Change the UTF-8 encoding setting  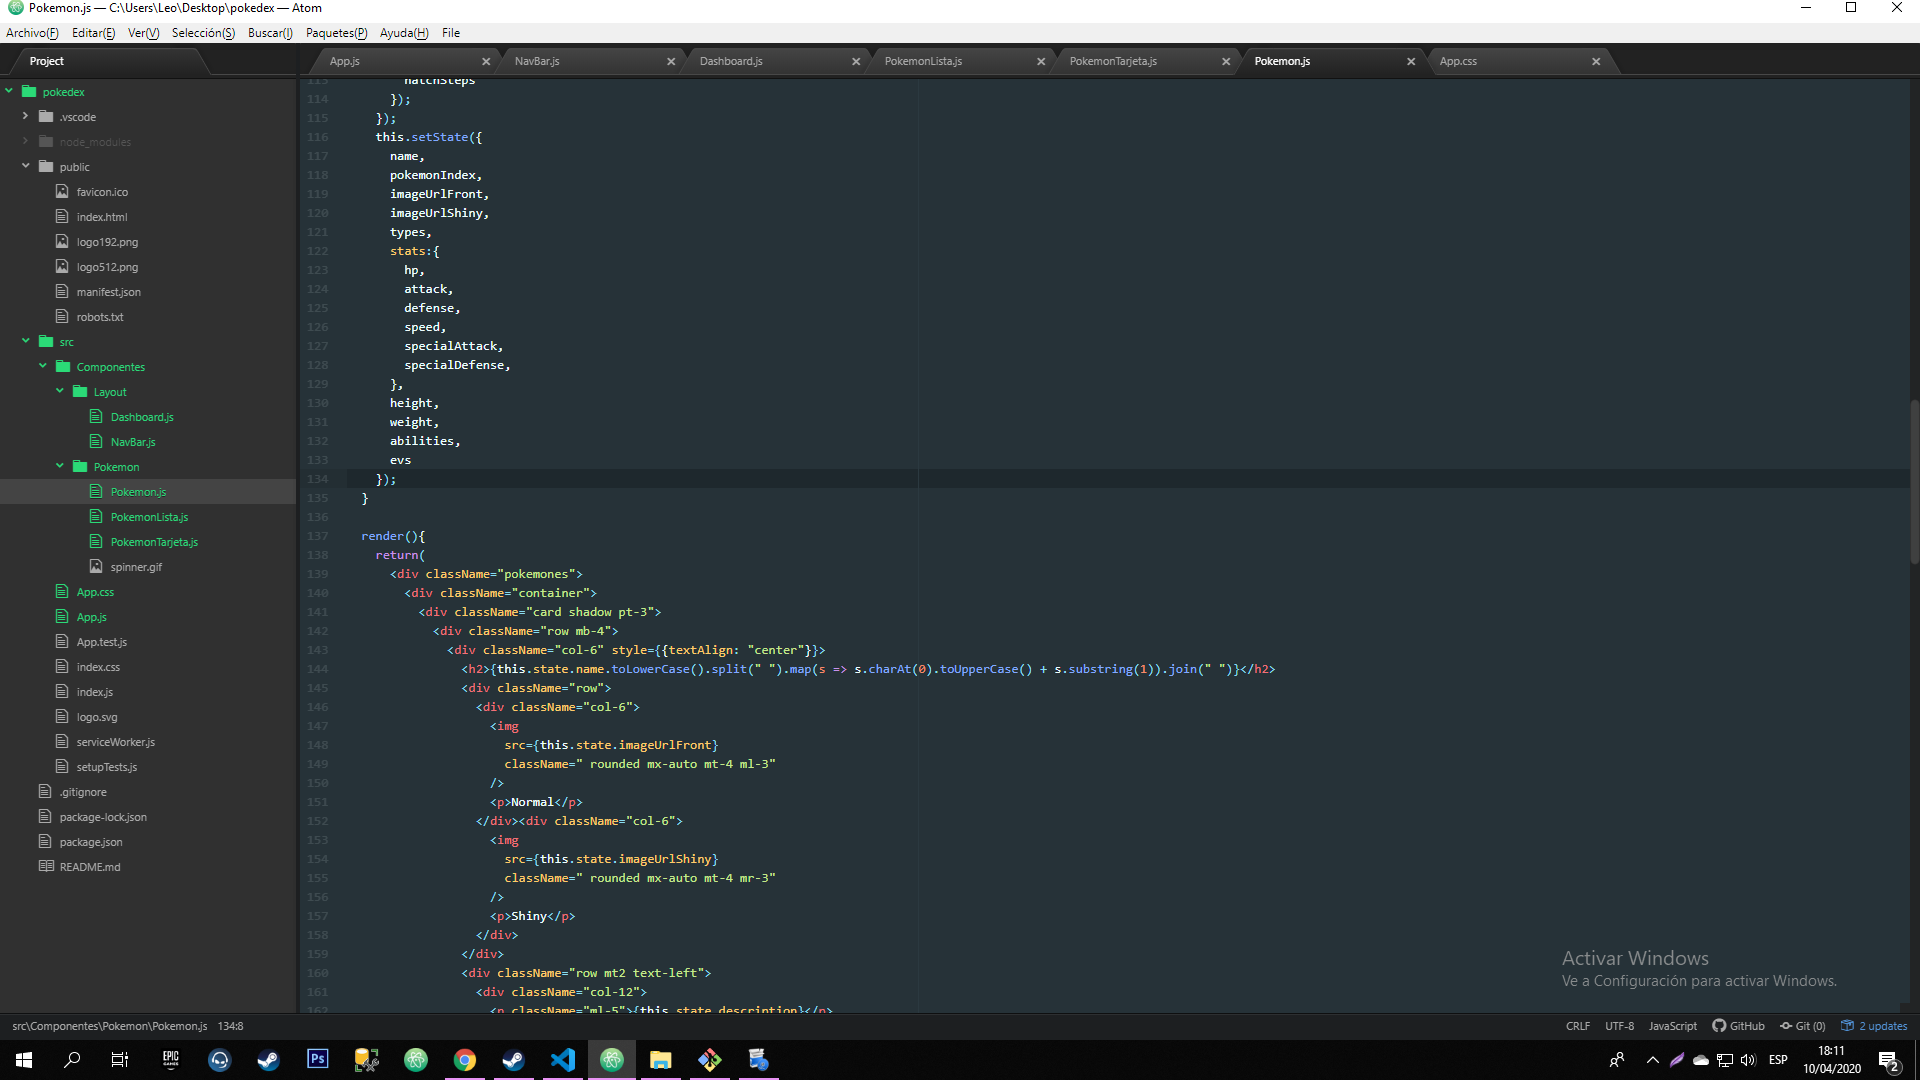(x=1619, y=1026)
